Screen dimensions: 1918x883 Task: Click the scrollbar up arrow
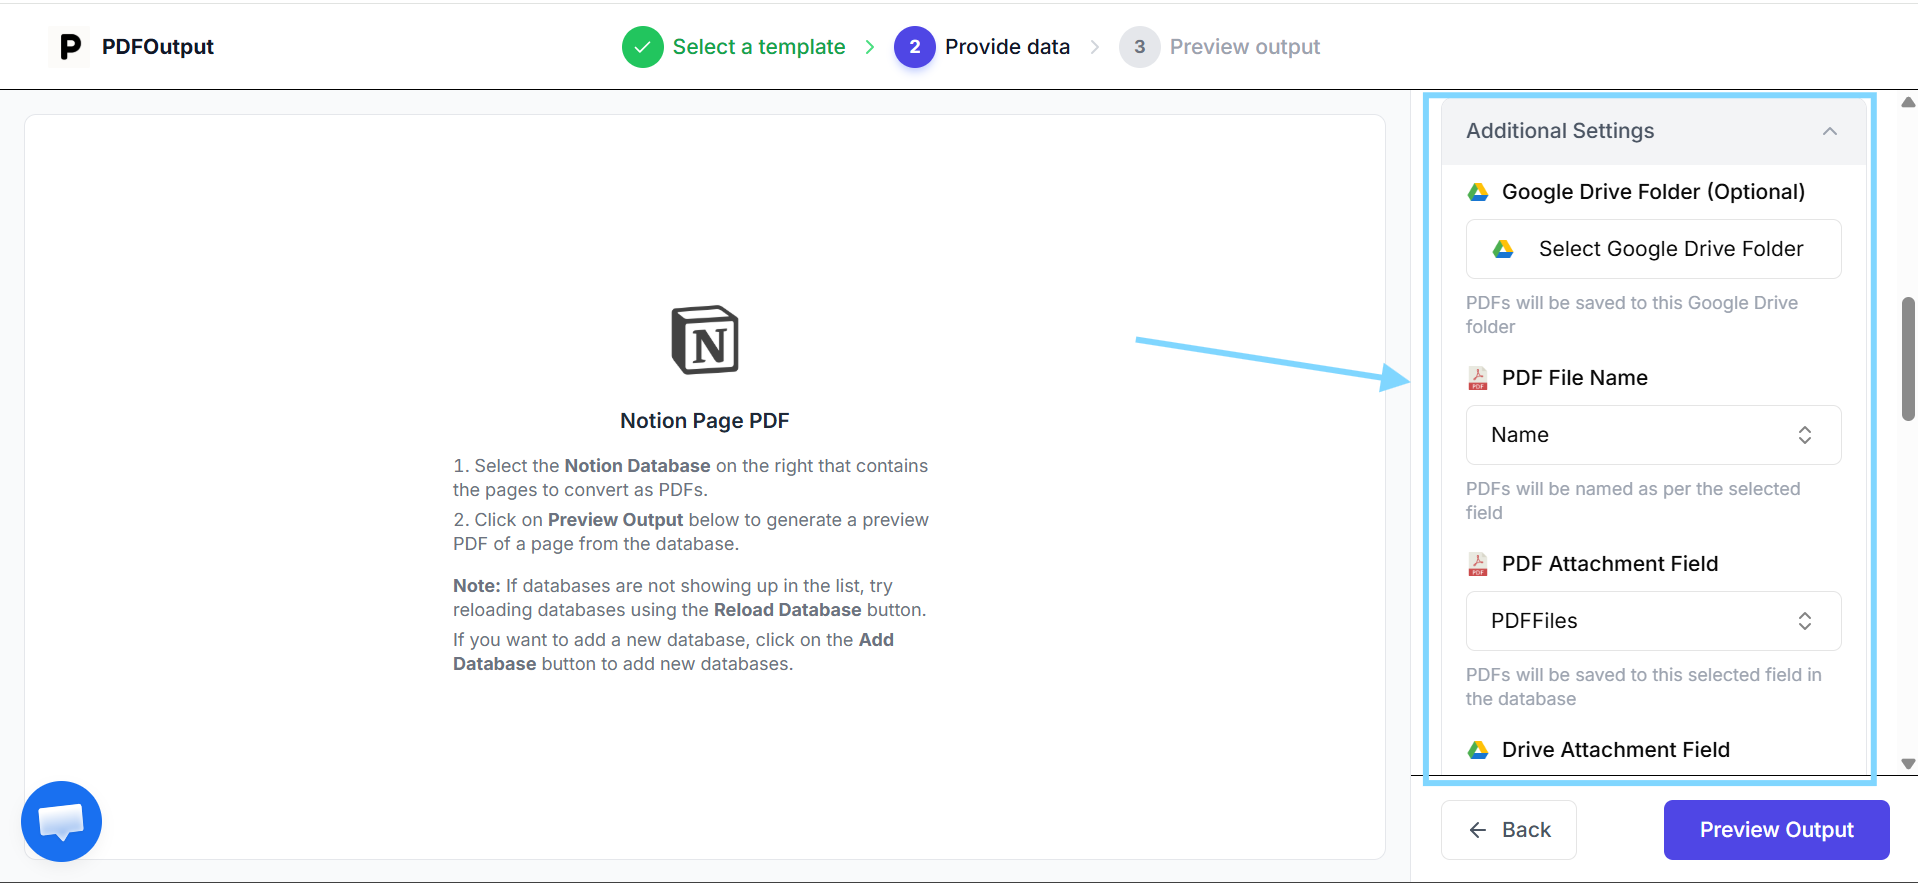tap(1908, 102)
